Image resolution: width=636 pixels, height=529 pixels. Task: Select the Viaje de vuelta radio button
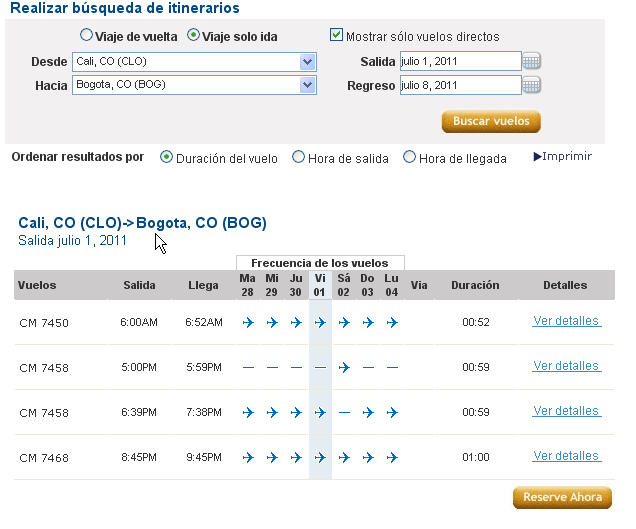(86, 35)
